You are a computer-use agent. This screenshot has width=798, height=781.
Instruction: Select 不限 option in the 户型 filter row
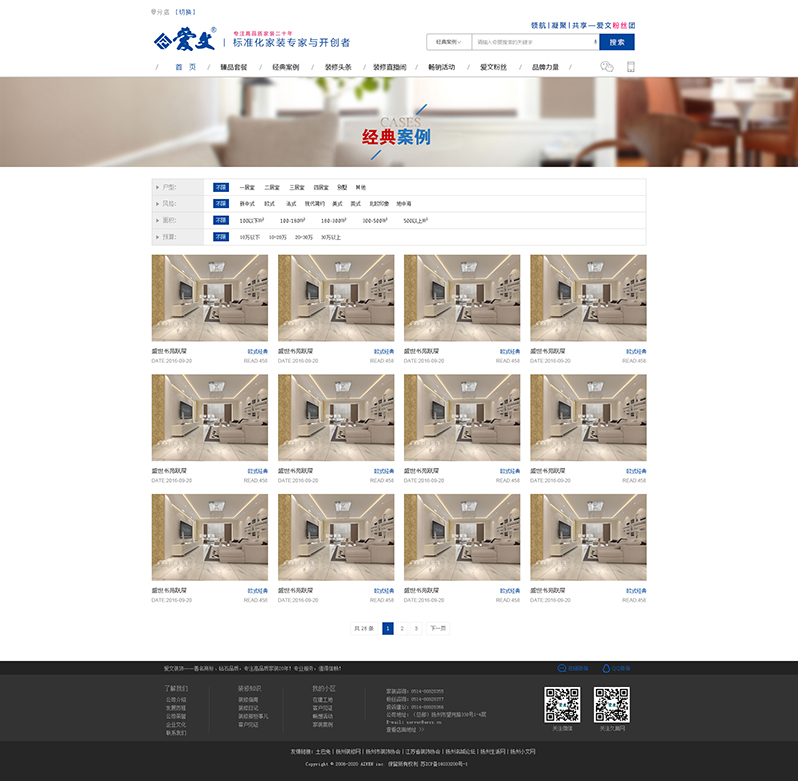(x=221, y=187)
